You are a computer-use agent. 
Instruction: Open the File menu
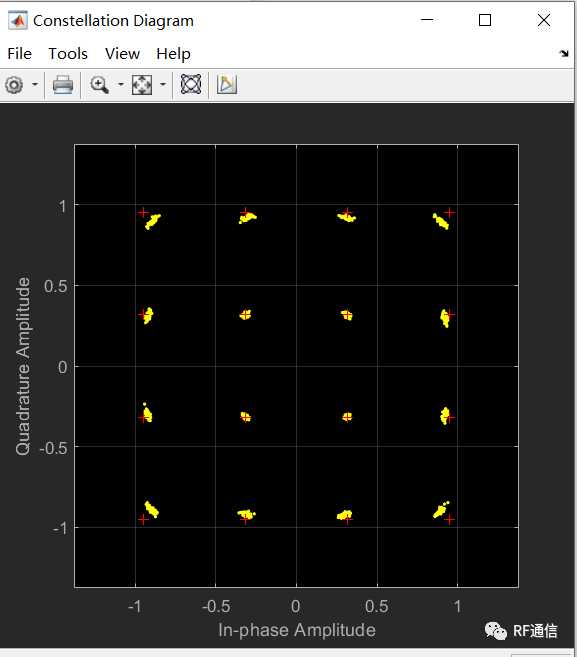(19, 54)
